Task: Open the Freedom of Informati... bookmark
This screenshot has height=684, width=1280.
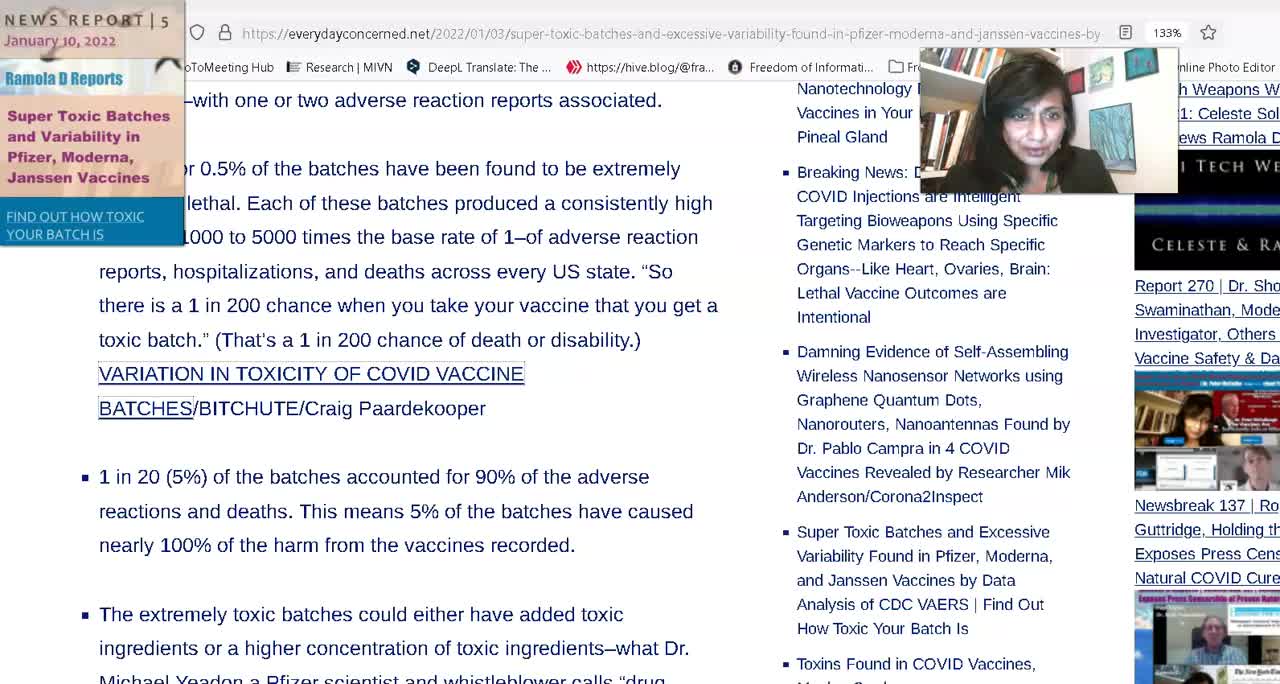Action: tap(801, 67)
